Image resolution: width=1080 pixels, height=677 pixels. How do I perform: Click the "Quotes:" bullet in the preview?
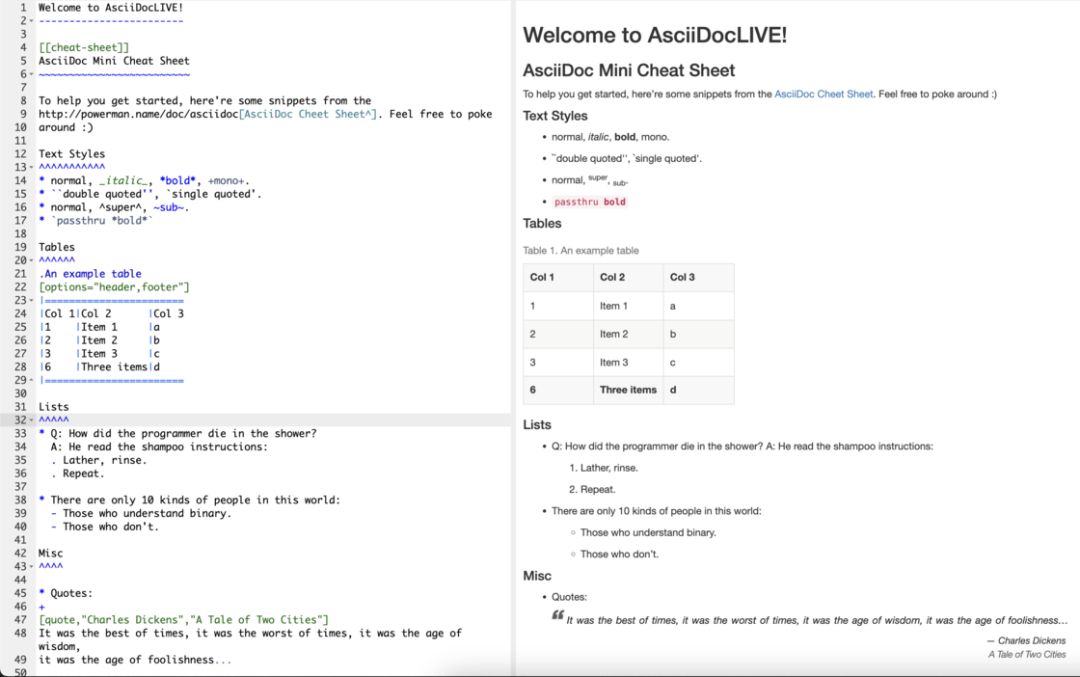tap(569, 597)
